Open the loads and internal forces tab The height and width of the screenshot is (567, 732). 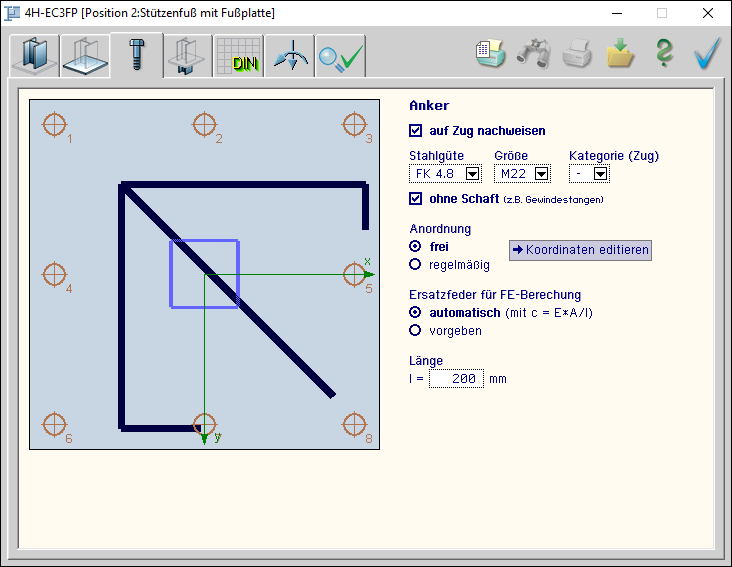(x=290, y=56)
